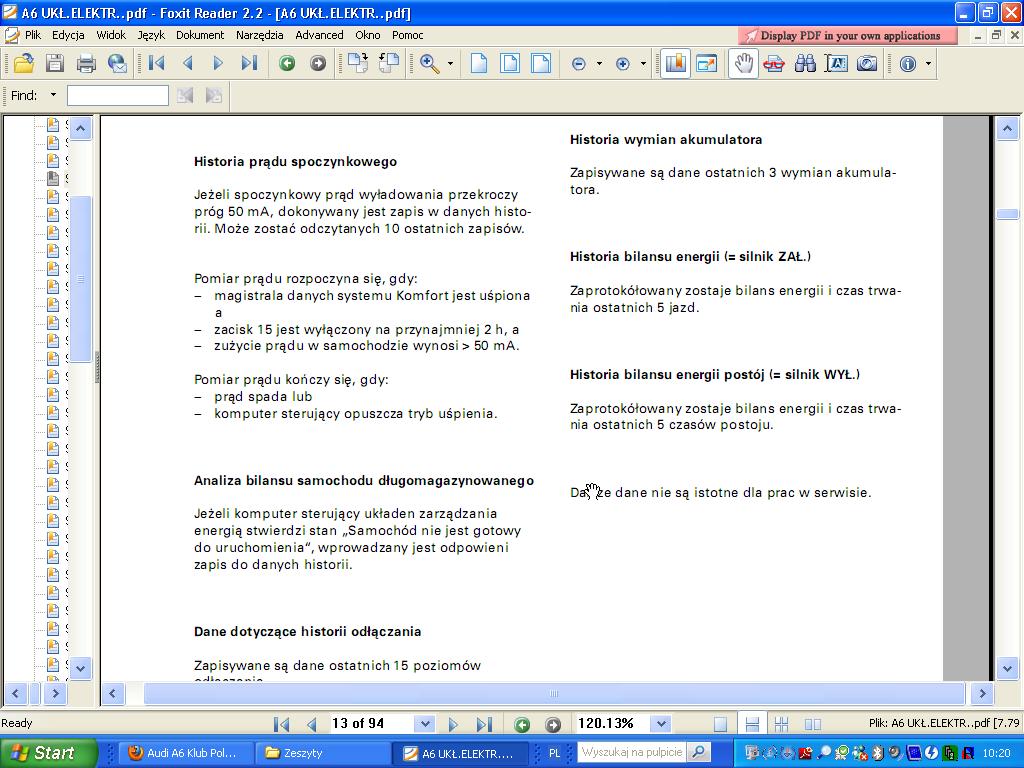Switch to single page layout

point(720,724)
